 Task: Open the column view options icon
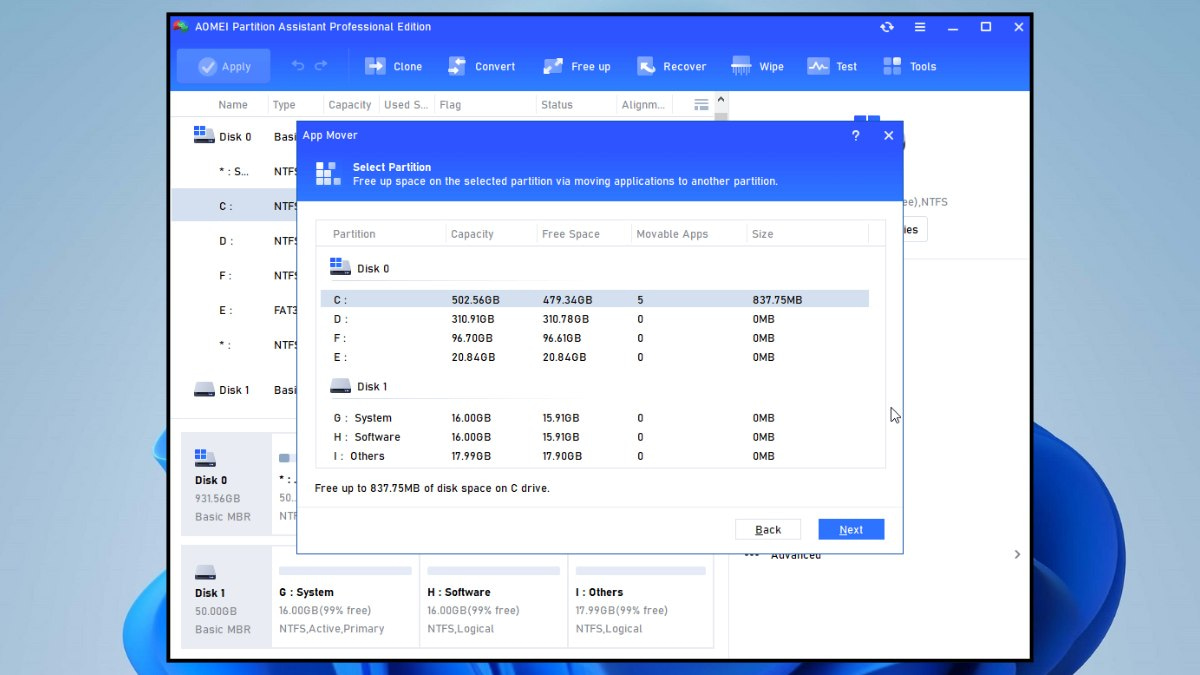click(x=701, y=104)
